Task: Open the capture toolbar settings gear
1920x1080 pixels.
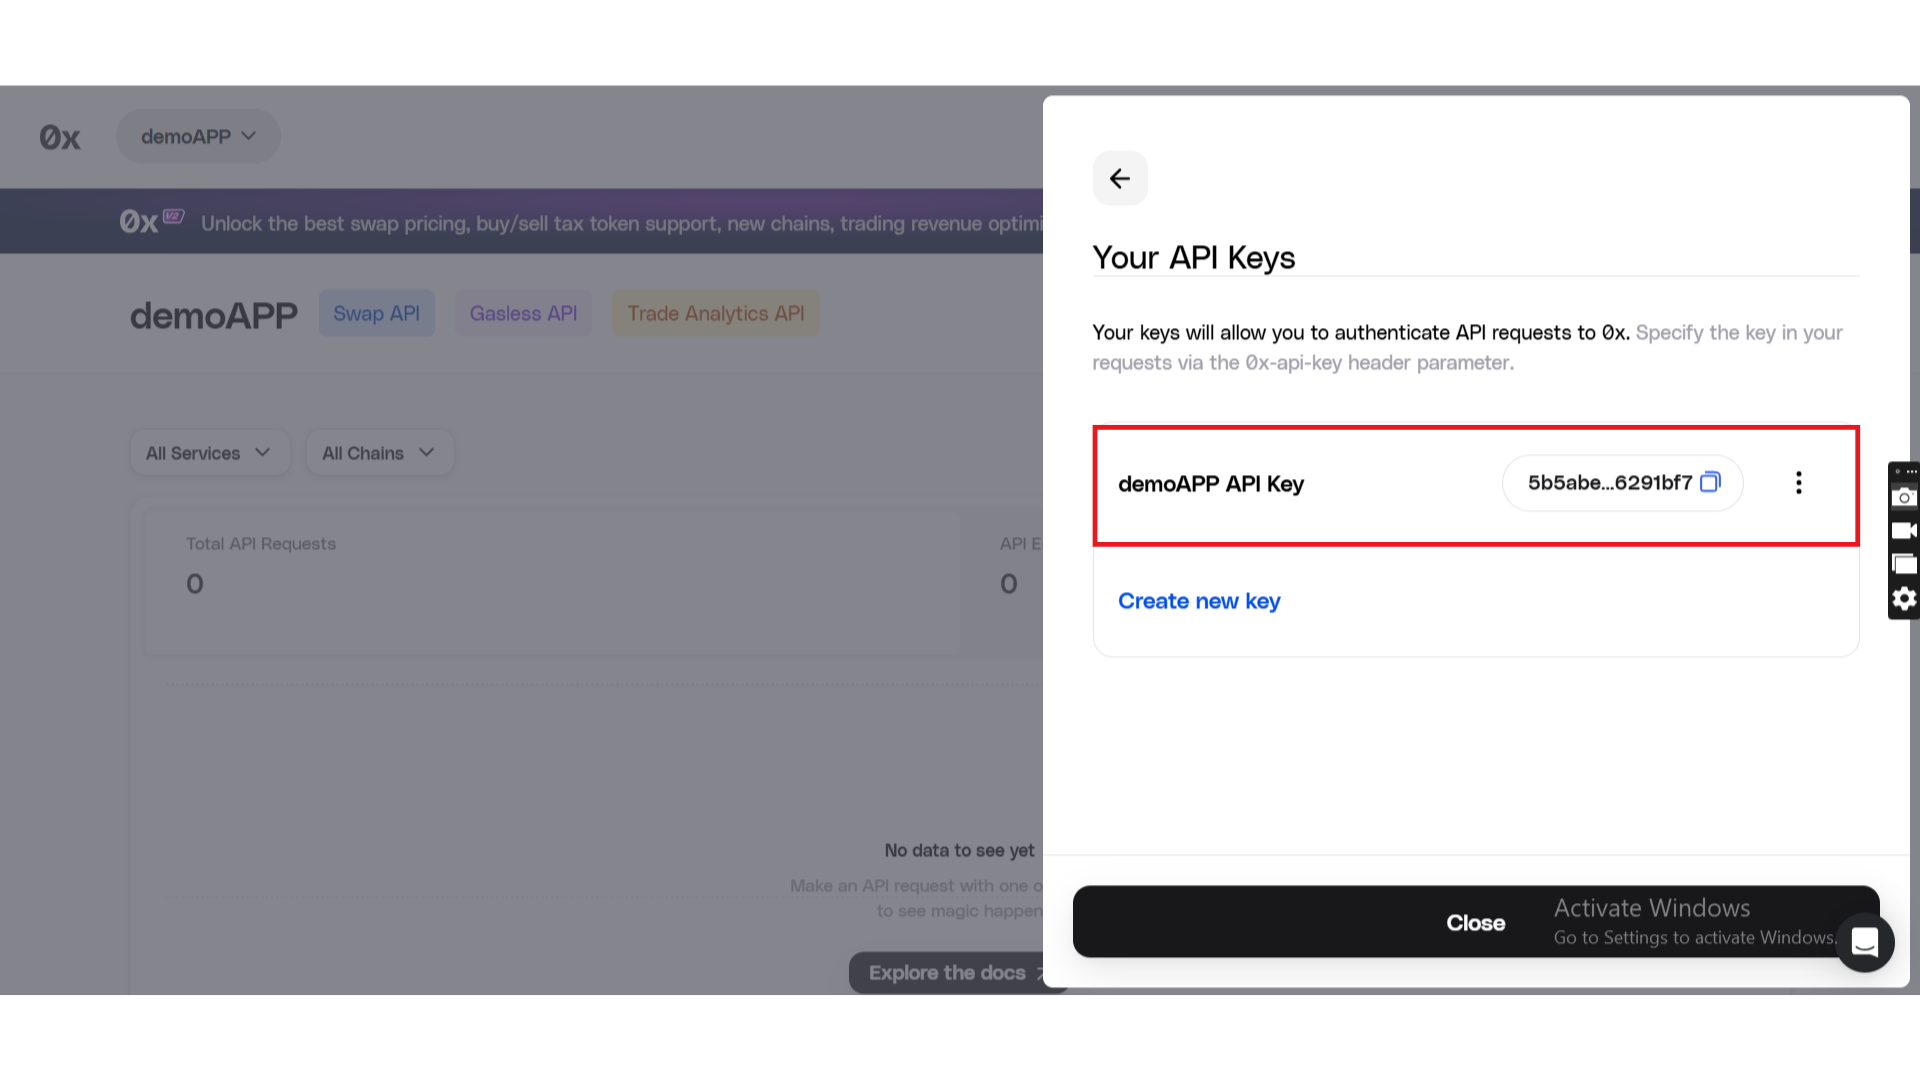Action: (x=1904, y=598)
